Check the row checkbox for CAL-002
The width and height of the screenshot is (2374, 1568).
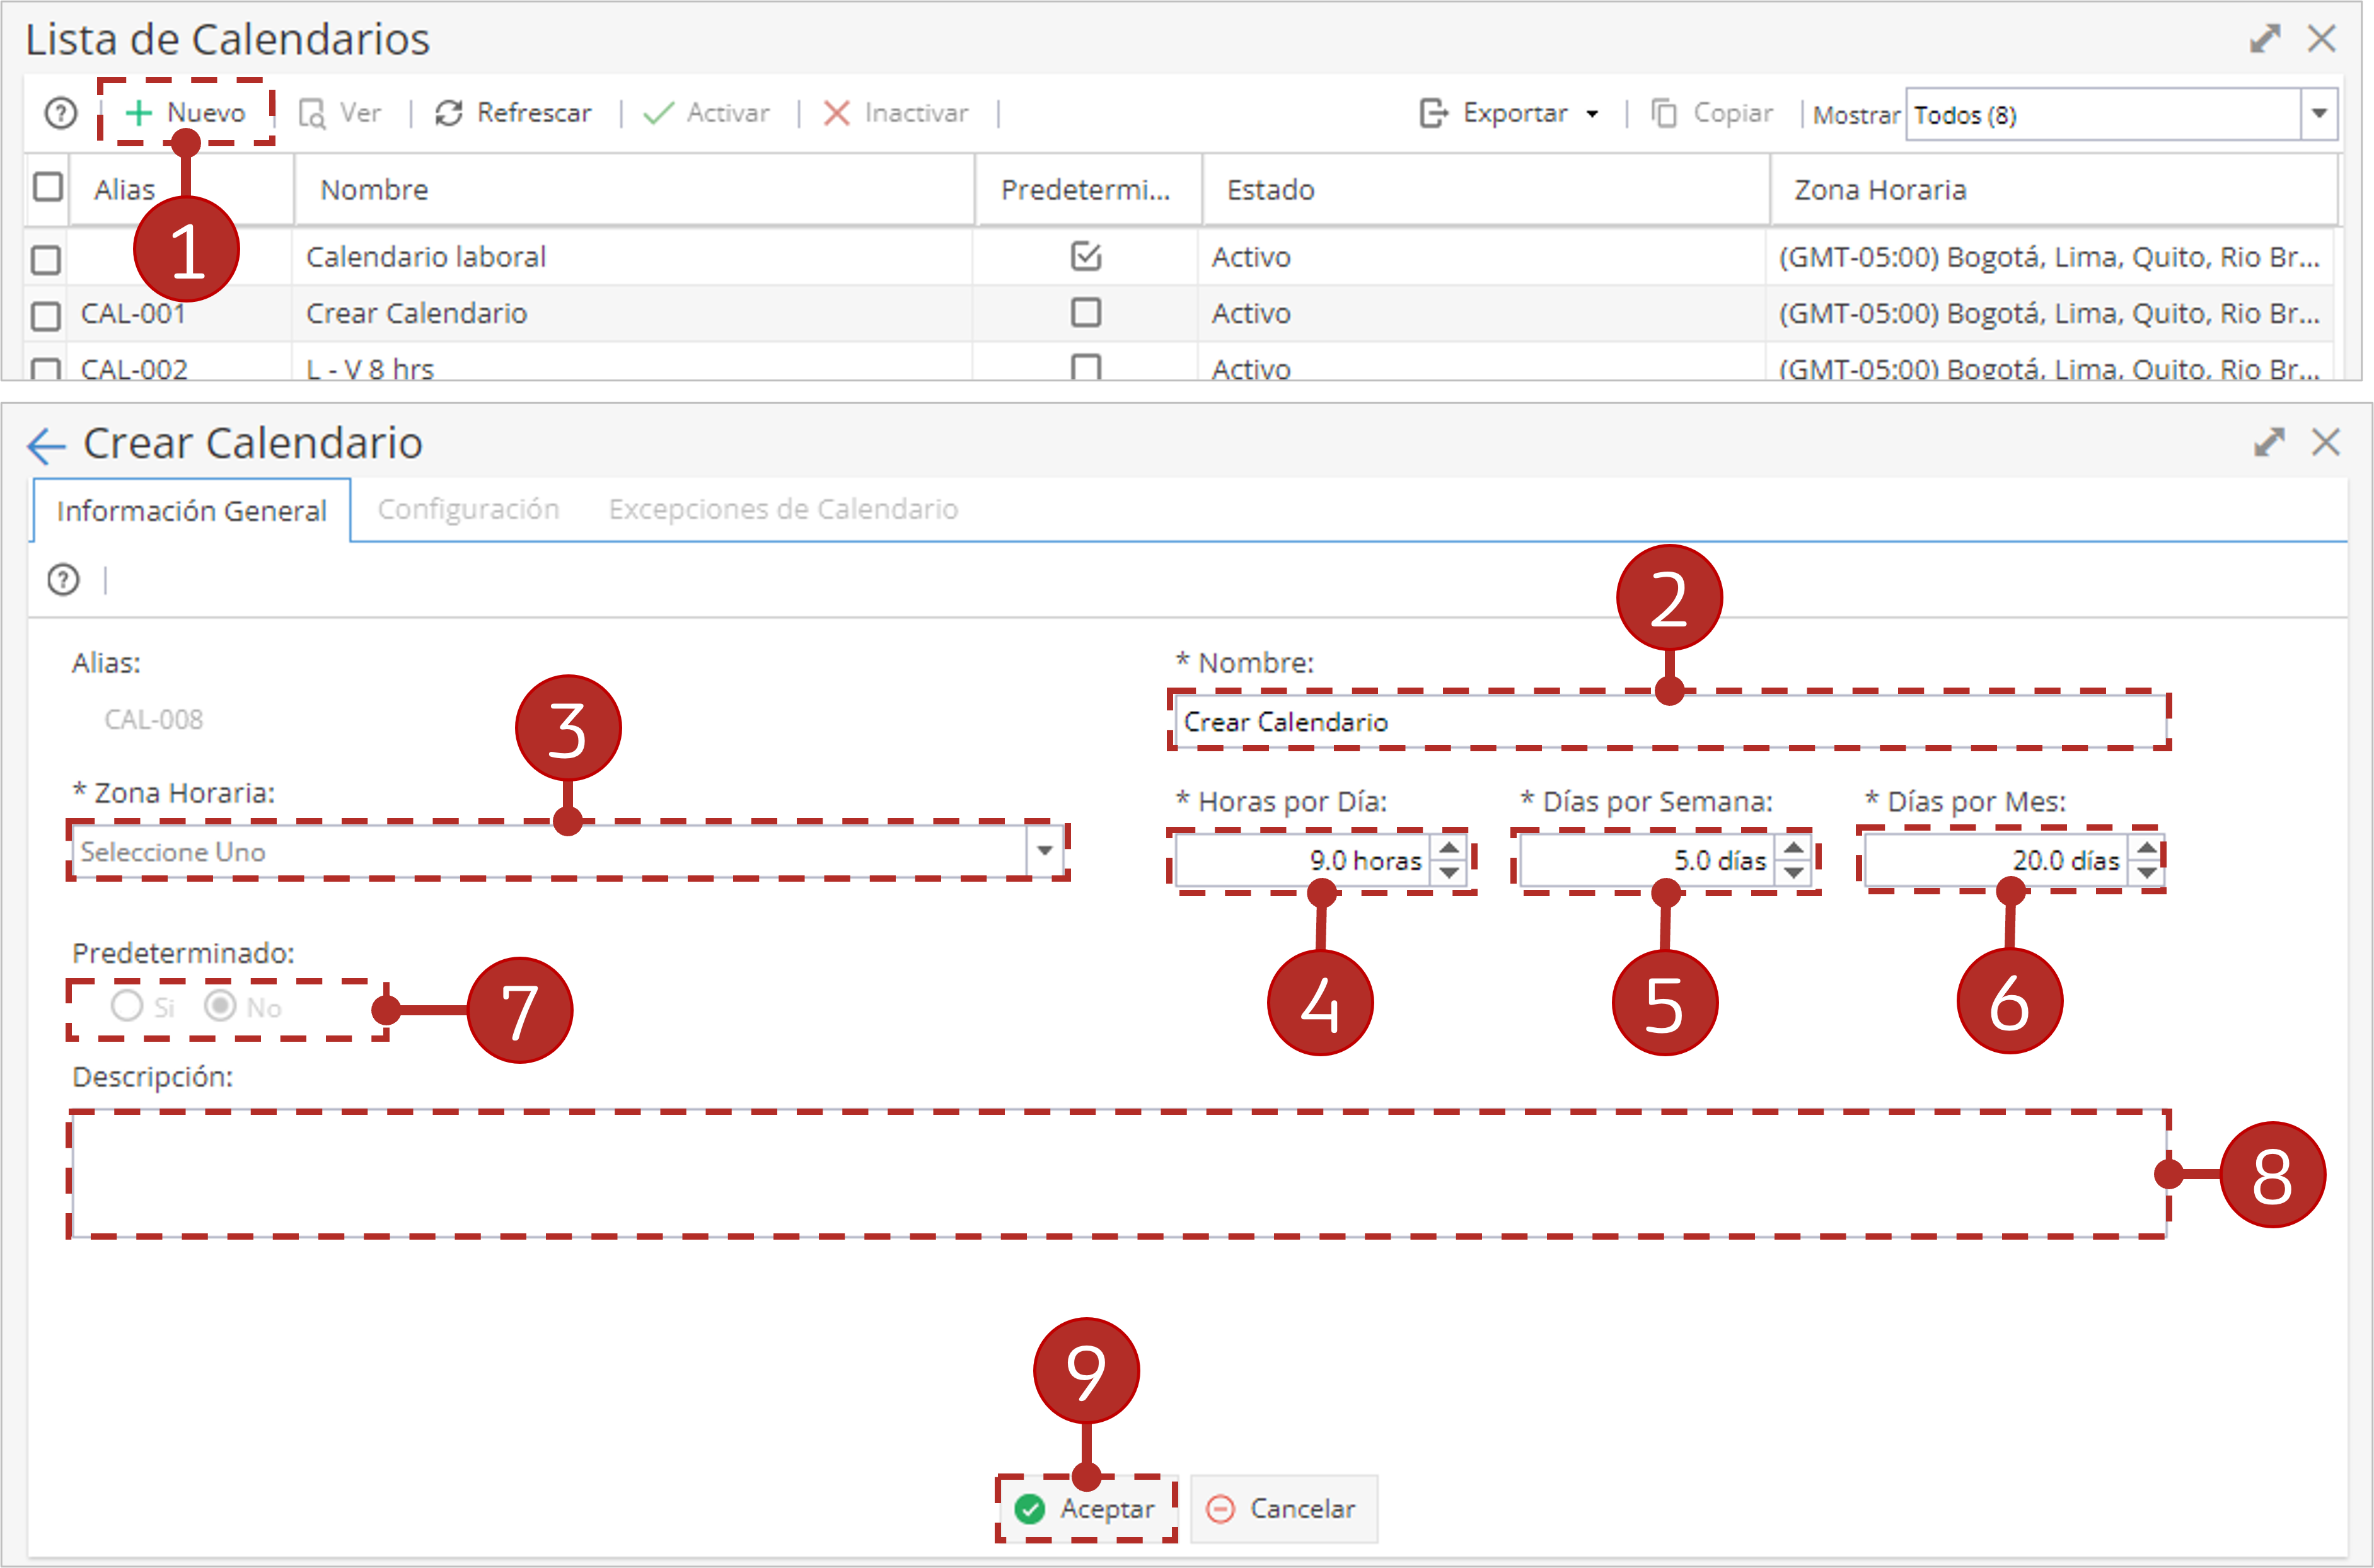(46, 368)
